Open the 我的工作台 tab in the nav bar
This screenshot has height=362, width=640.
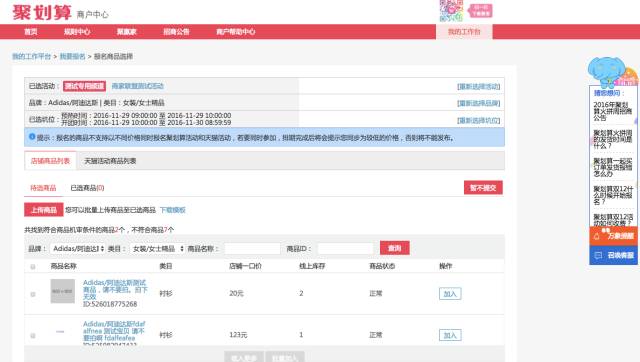coord(464,32)
